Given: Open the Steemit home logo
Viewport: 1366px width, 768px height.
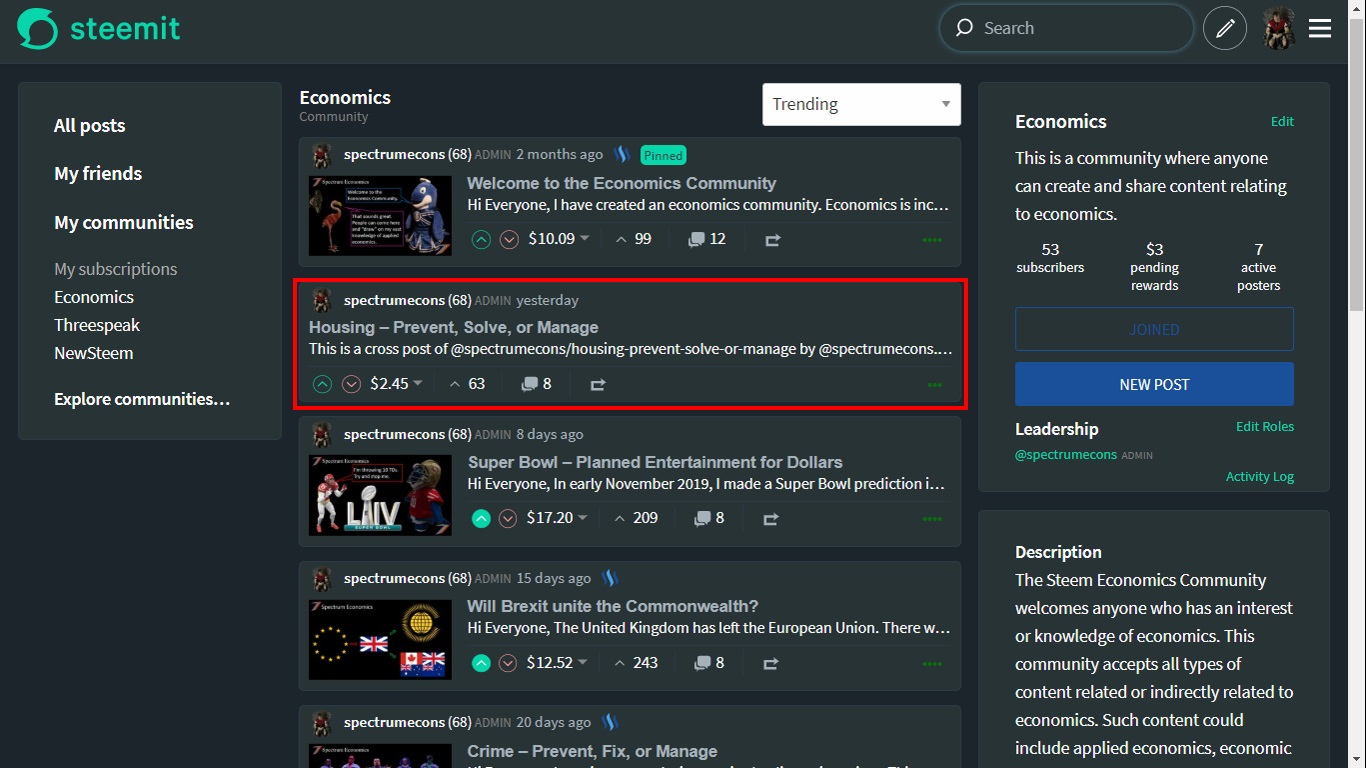Looking at the screenshot, I should click(x=99, y=28).
